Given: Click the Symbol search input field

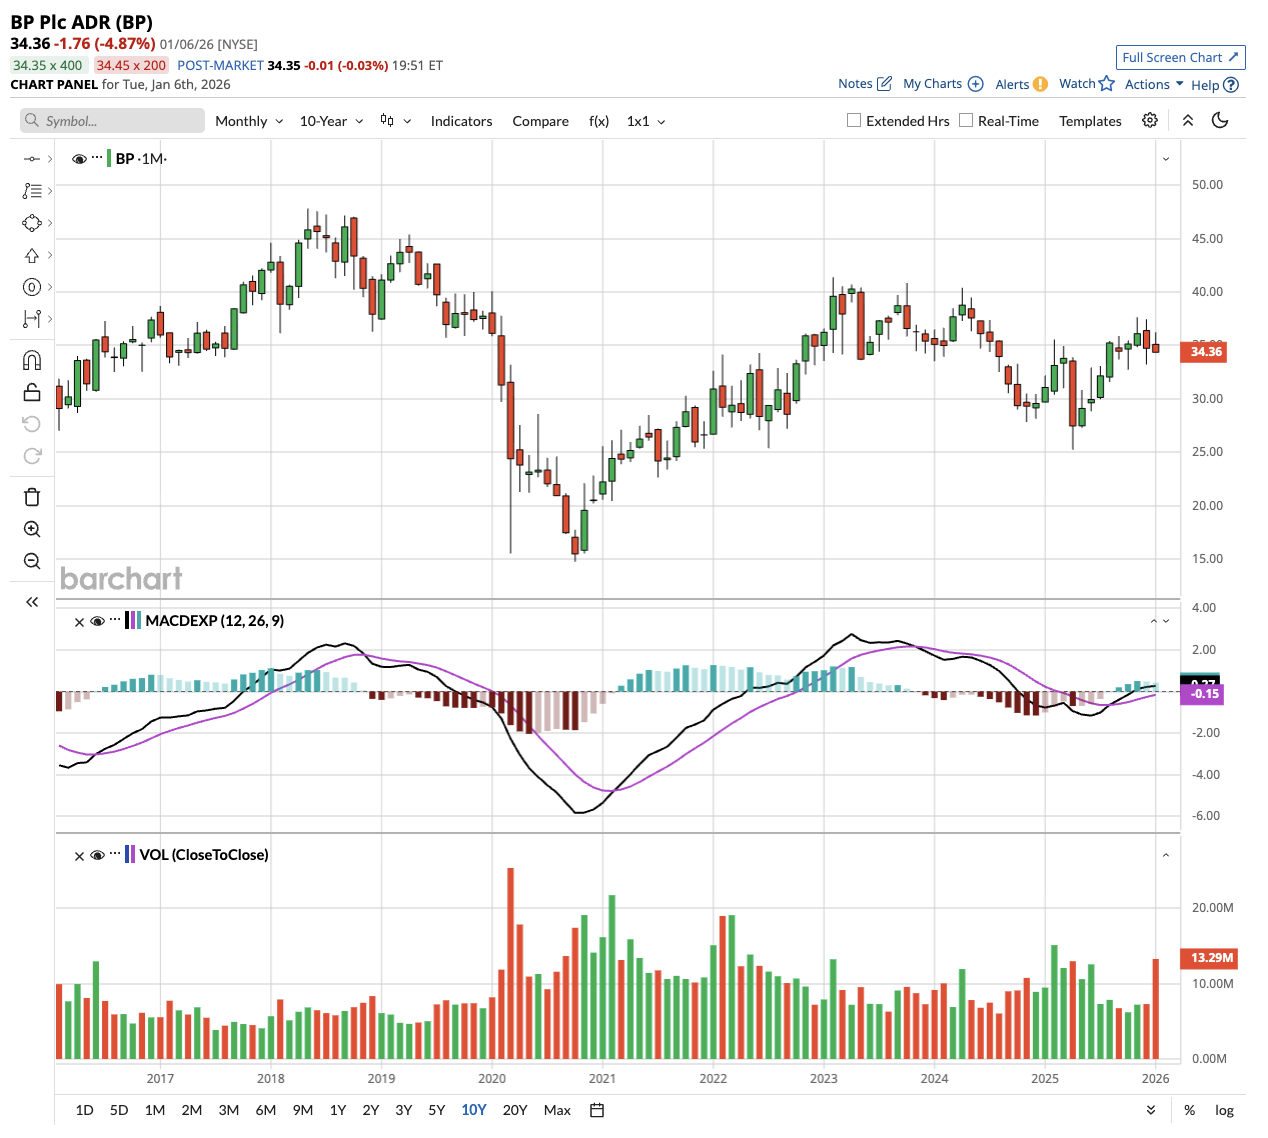Looking at the screenshot, I should (x=113, y=121).
